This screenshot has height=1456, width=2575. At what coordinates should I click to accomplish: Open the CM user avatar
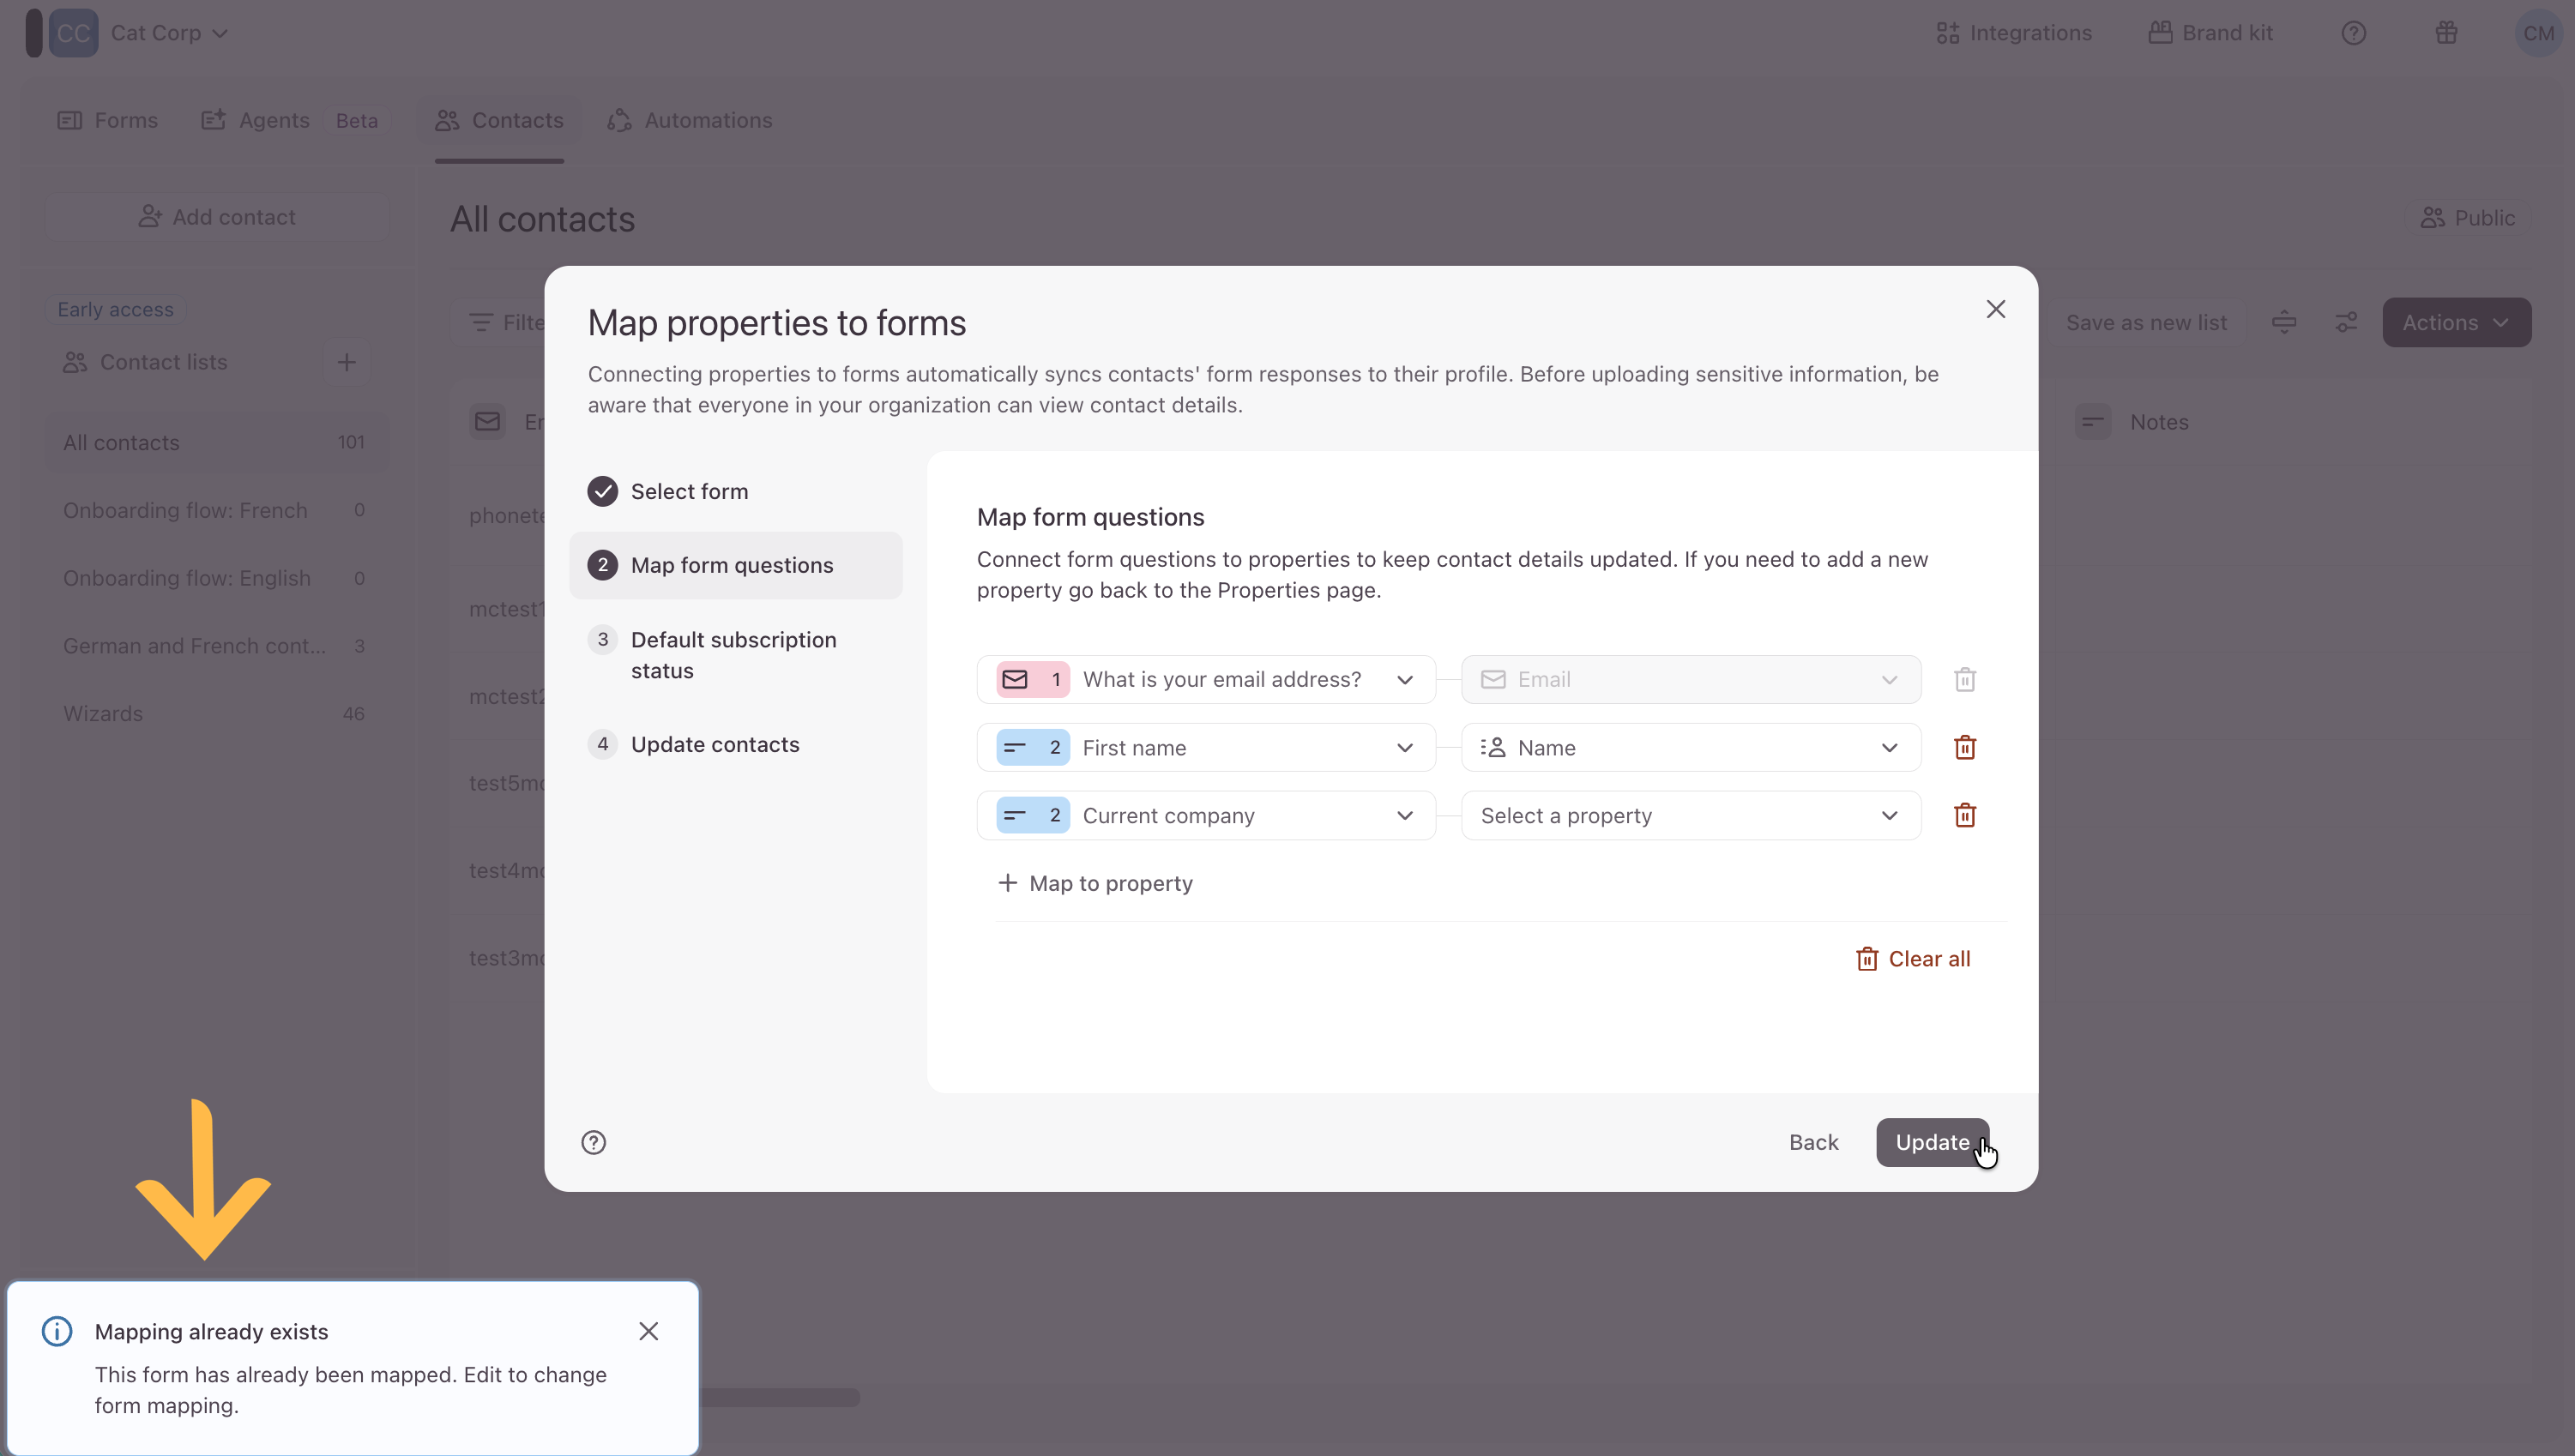click(2537, 33)
